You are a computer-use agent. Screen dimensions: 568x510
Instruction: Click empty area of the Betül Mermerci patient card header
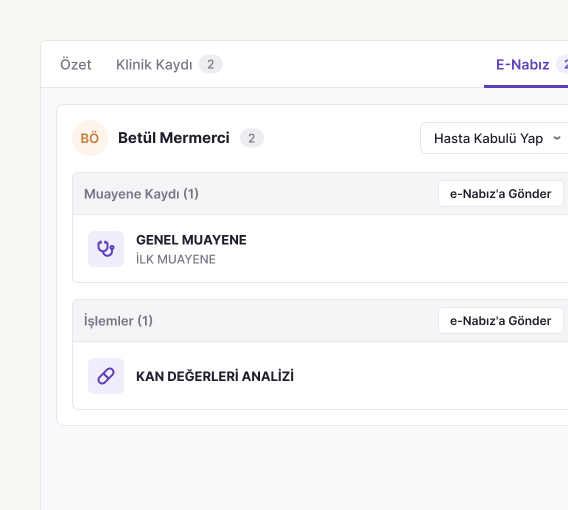[341, 138]
